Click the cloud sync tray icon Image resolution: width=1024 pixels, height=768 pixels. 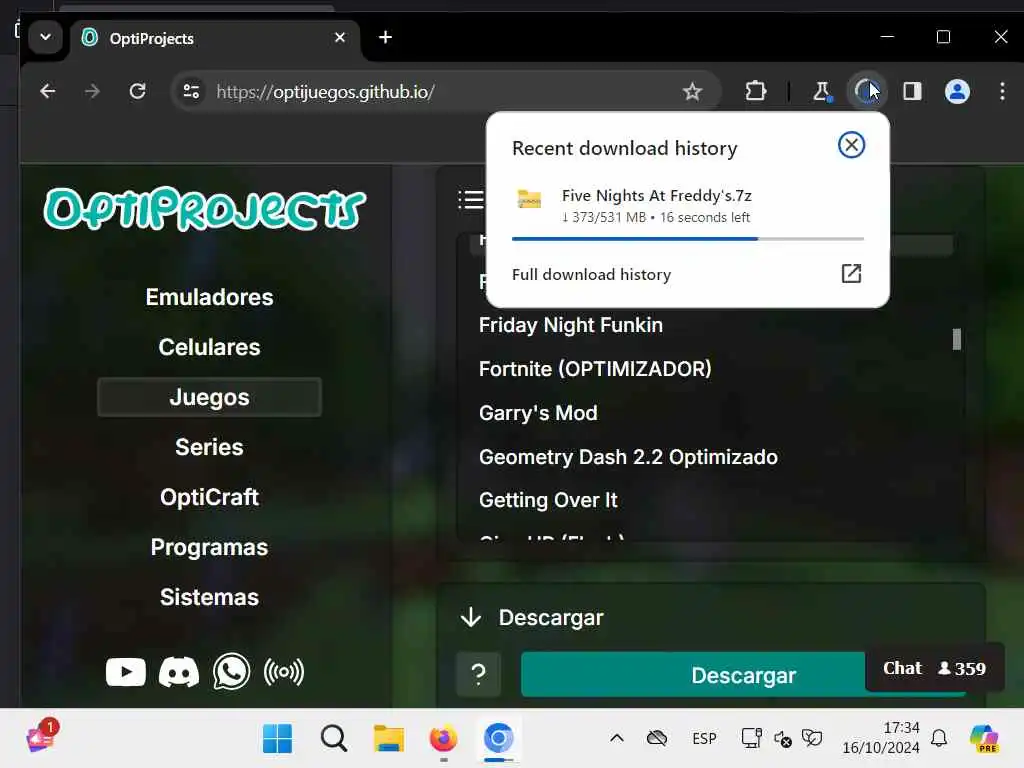[x=656, y=739]
